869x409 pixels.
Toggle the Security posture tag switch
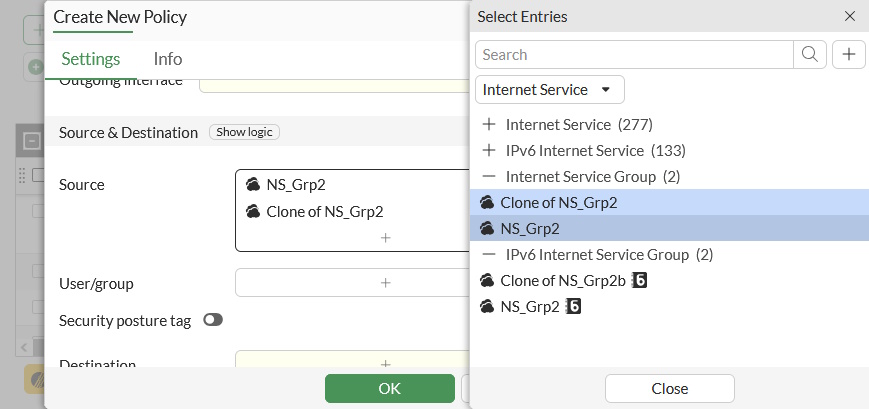tap(213, 320)
